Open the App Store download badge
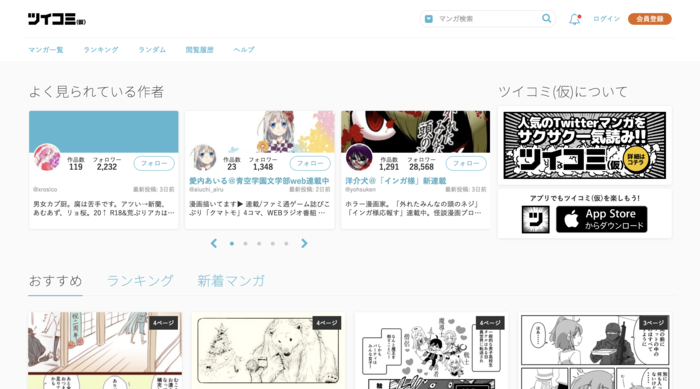The height and width of the screenshot is (389, 700). point(601,219)
